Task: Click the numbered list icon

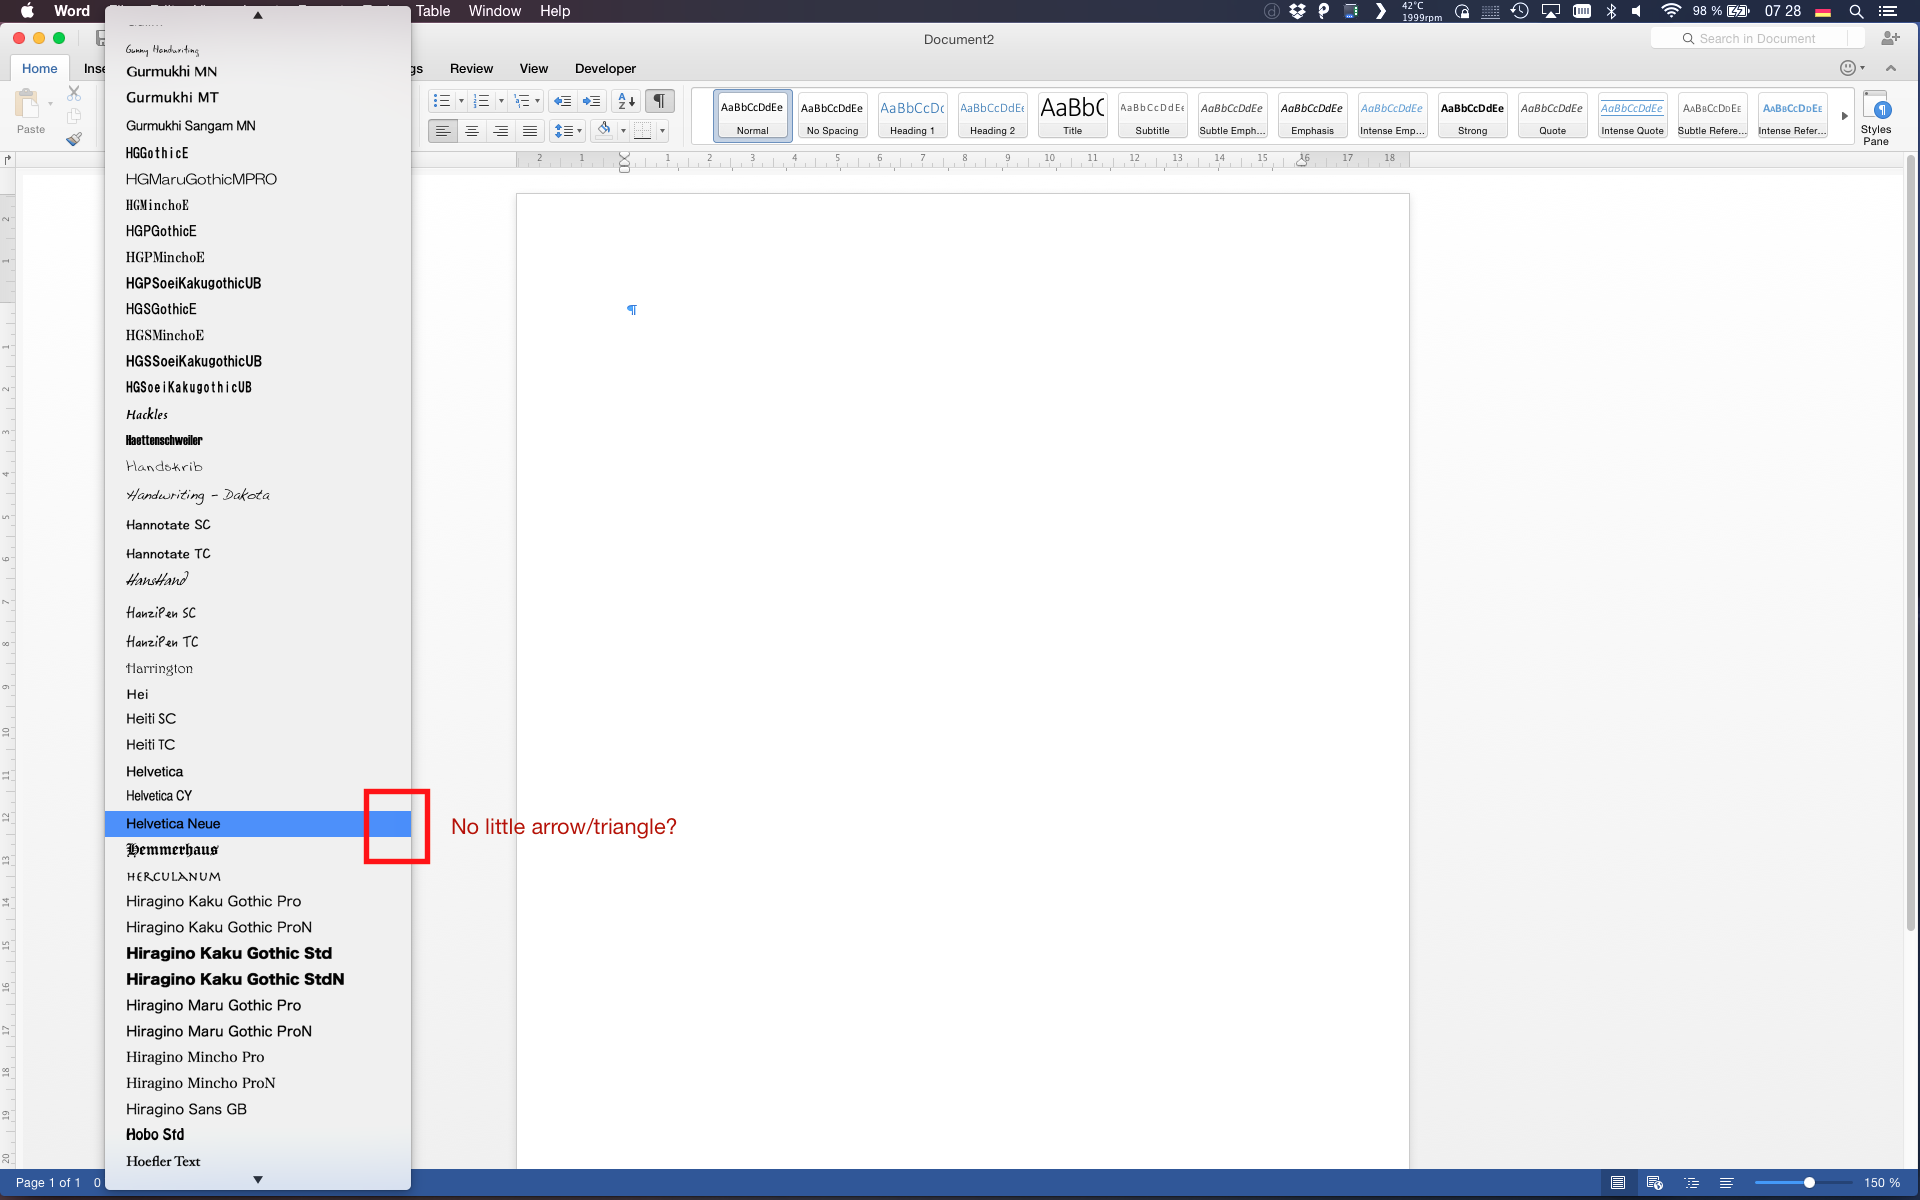Action: [x=481, y=101]
